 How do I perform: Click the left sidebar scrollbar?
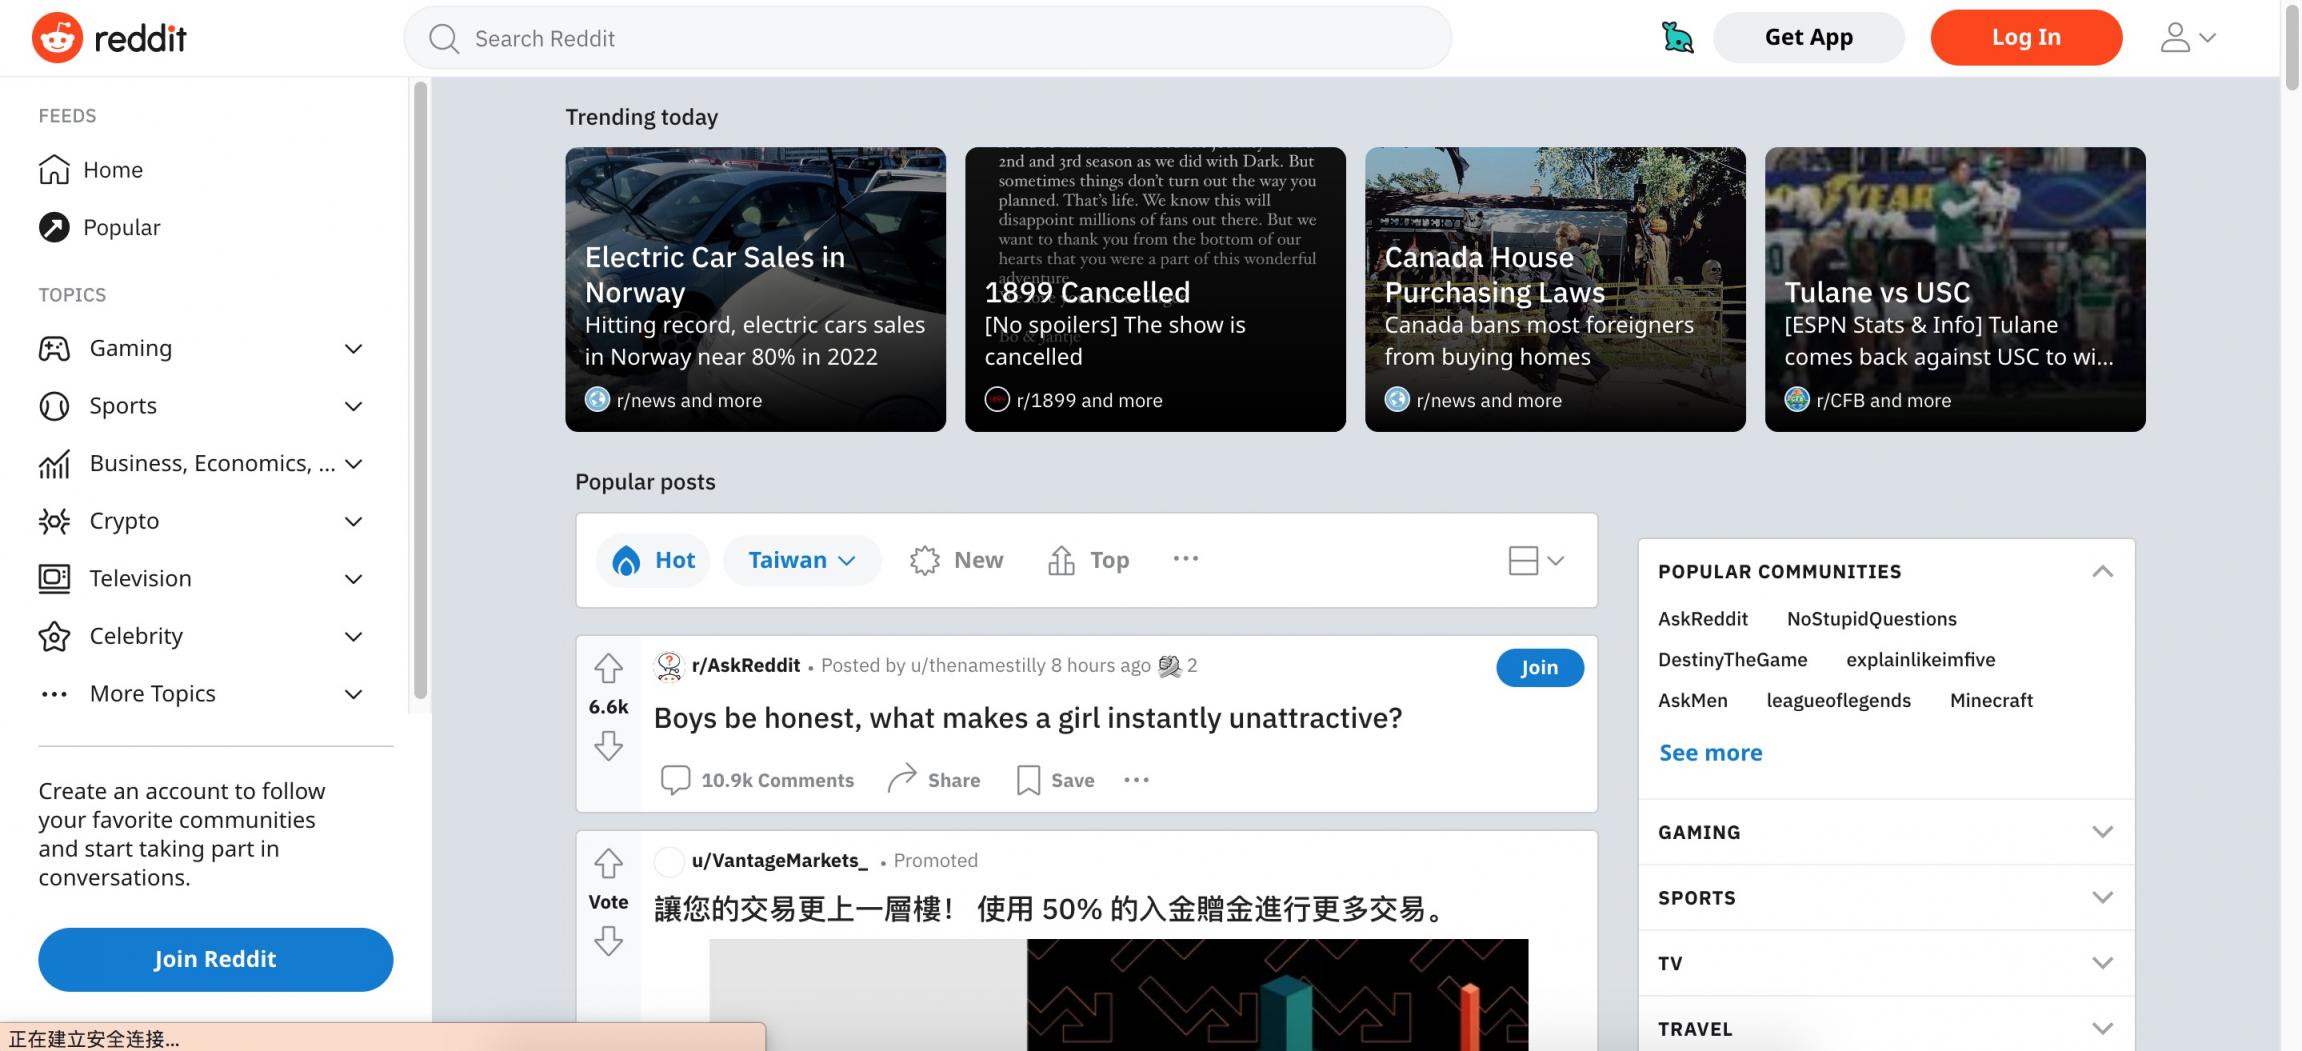[x=420, y=390]
